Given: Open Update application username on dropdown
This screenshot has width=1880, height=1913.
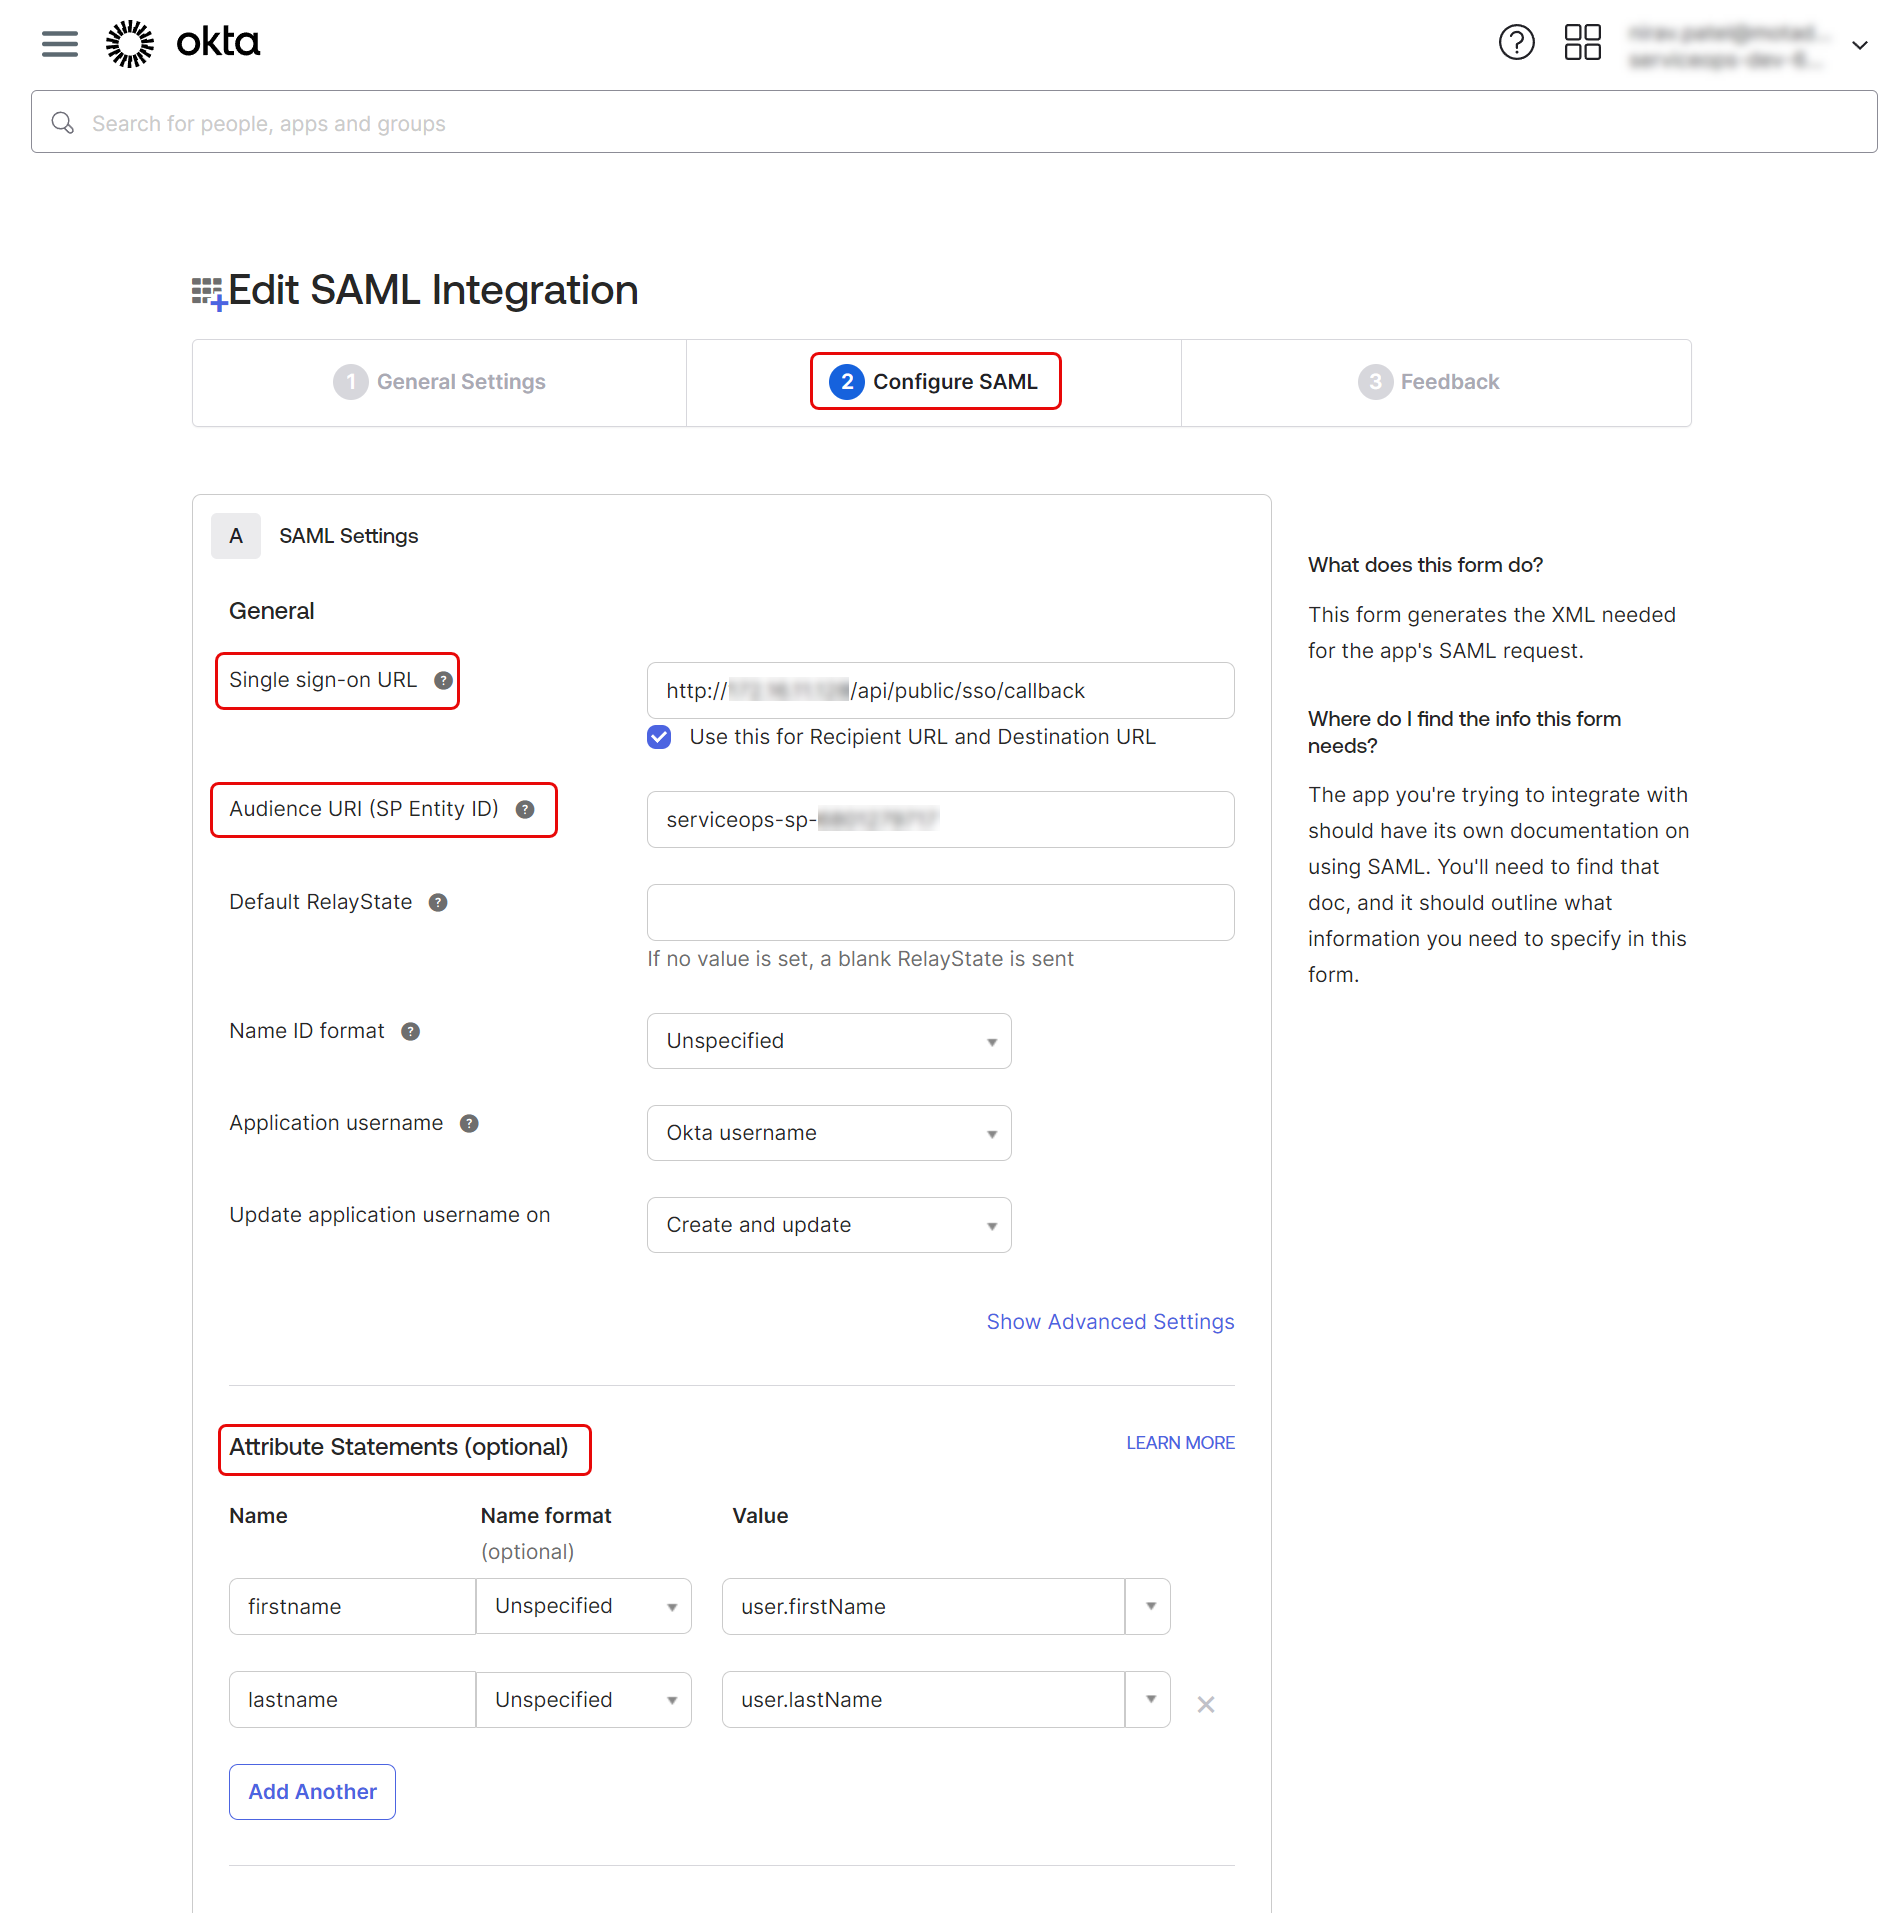Looking at the screenshot, I should [x=828, y=1225].
